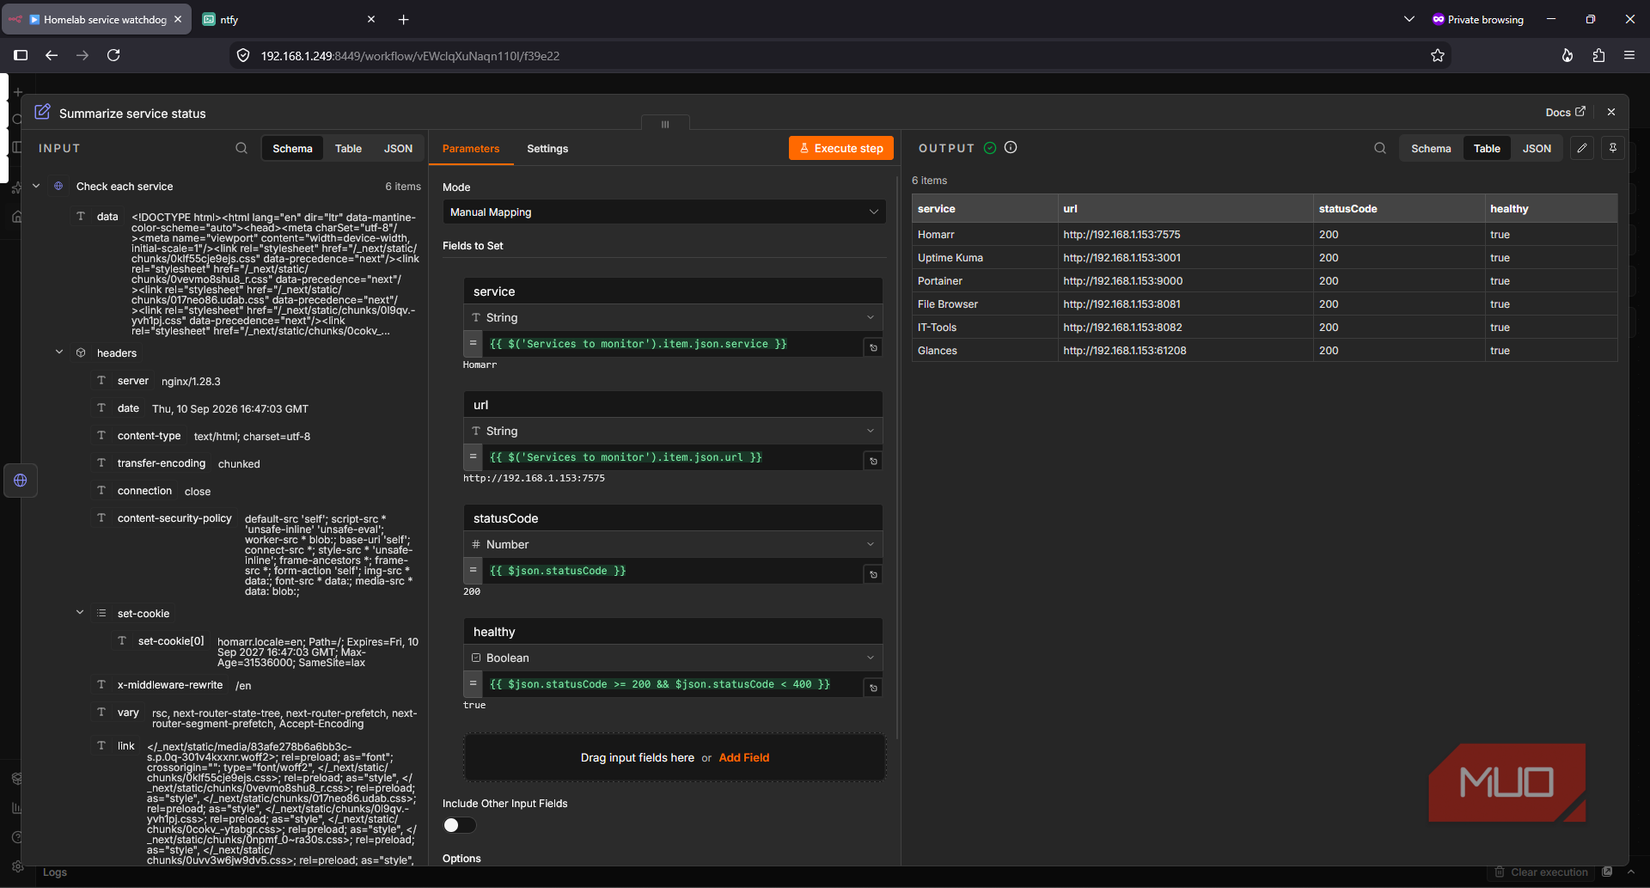Toggle Include Other Input Fields switch
The image size is (1650, 888).
click(x=459, y=825)
